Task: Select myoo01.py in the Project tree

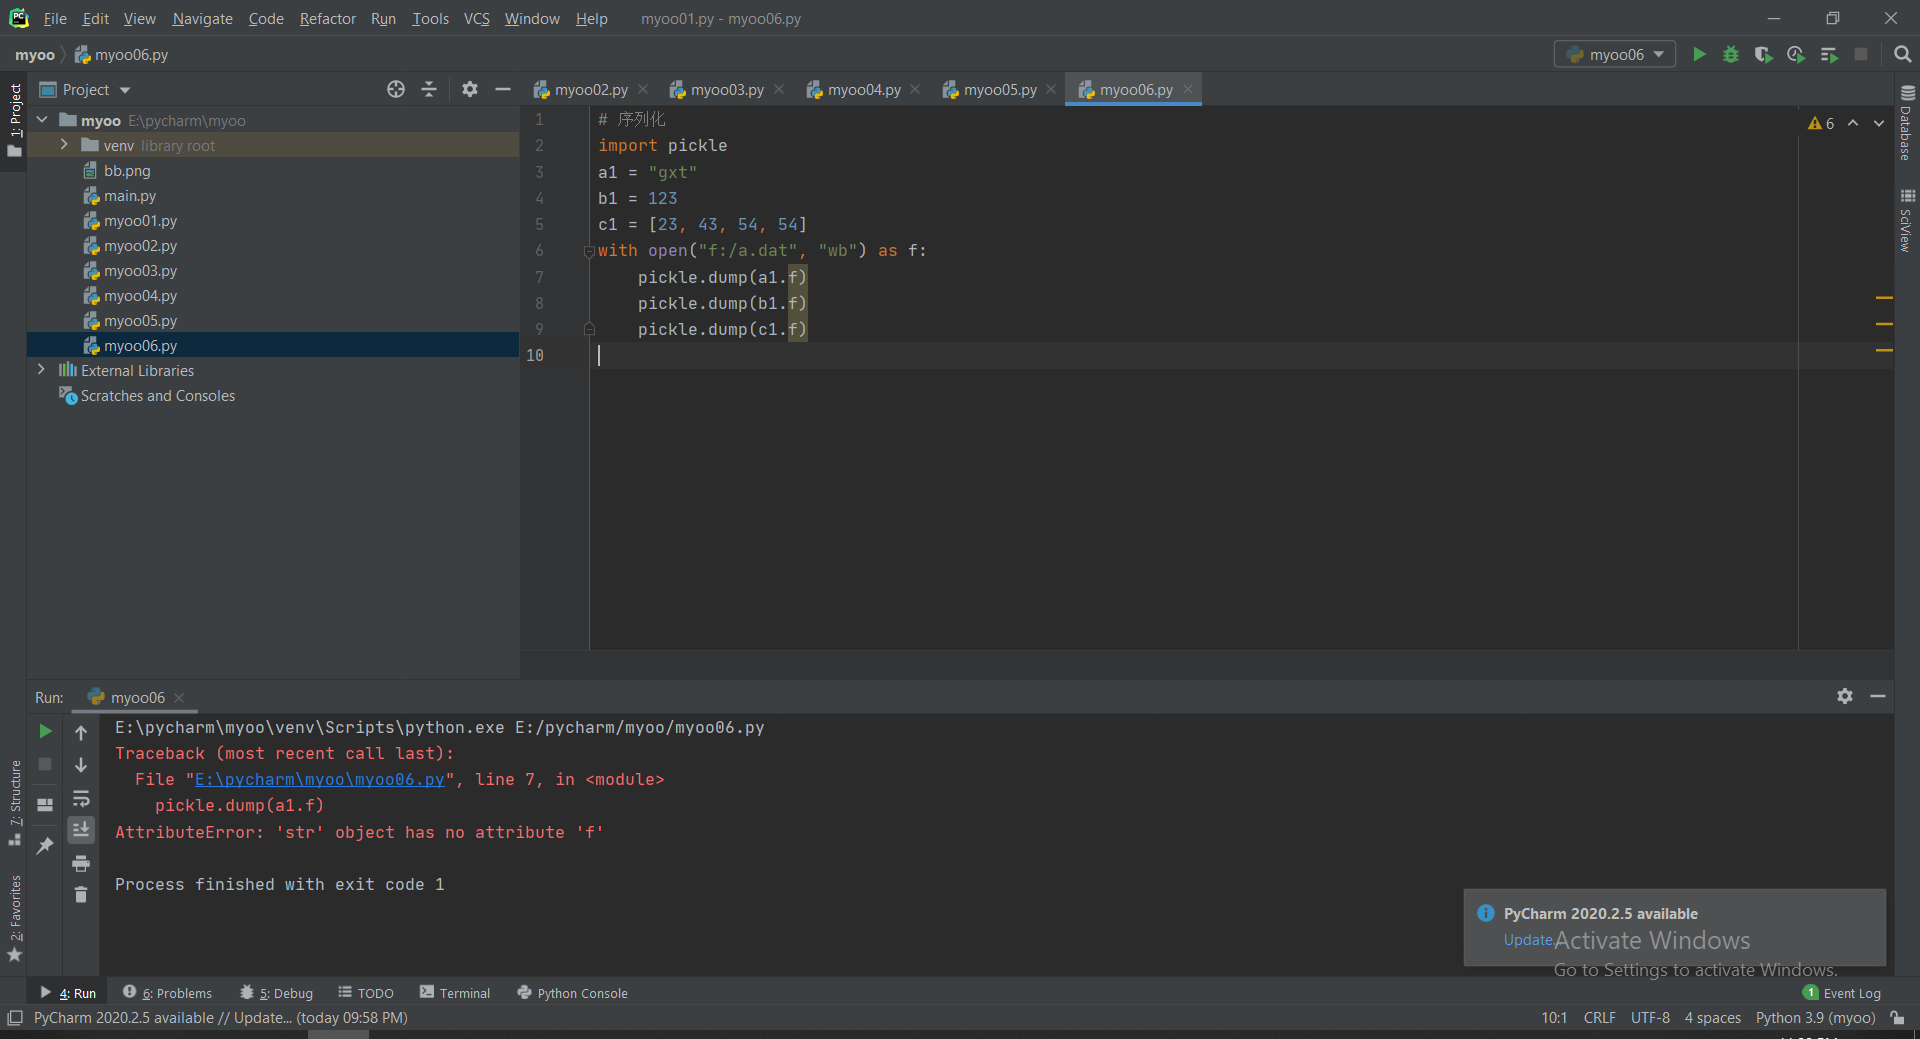Action: click(x=140, y=221)
